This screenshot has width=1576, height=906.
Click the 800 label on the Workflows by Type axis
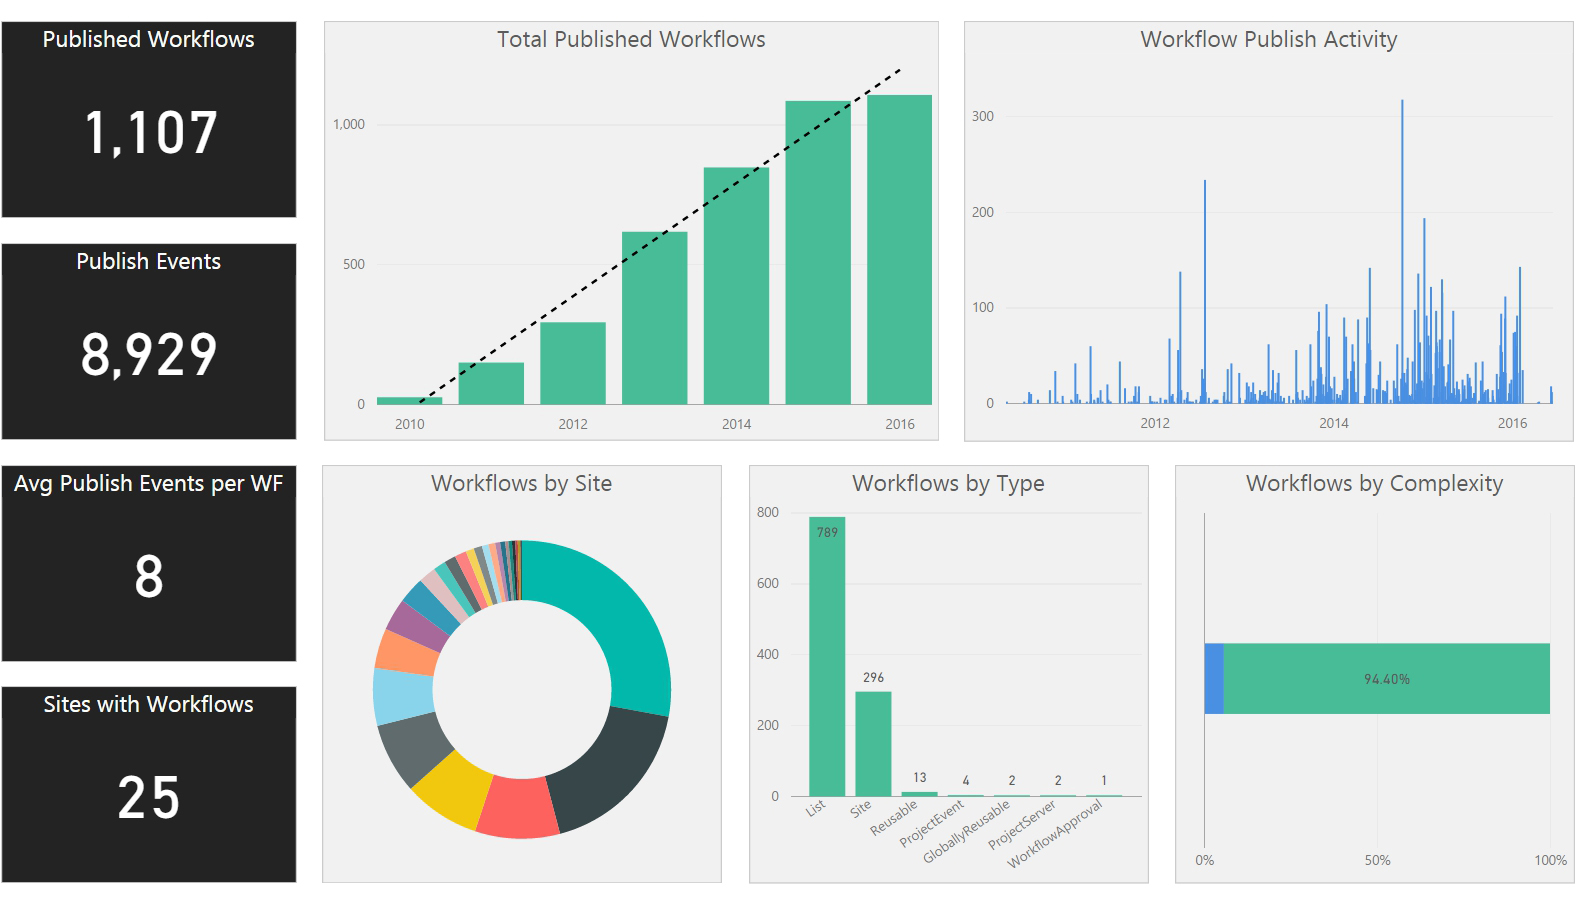[768, 512]
